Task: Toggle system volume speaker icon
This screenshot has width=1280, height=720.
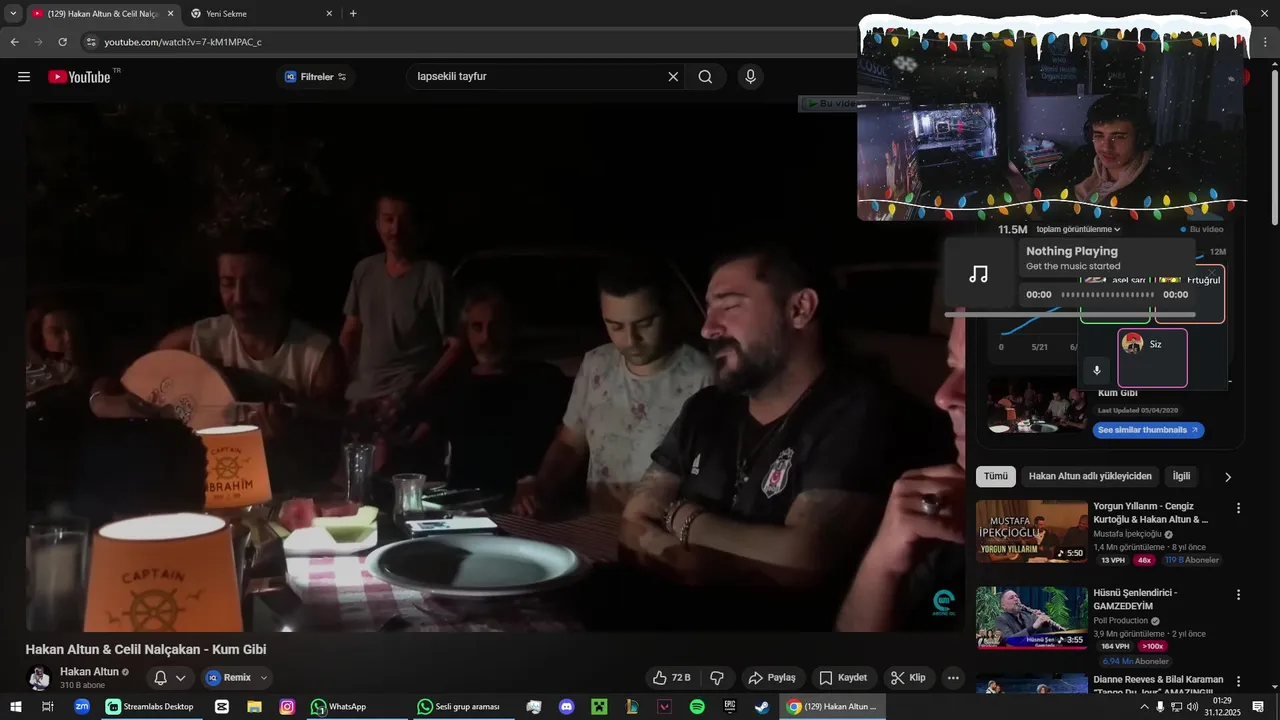Action: (x=1192, y=707)
